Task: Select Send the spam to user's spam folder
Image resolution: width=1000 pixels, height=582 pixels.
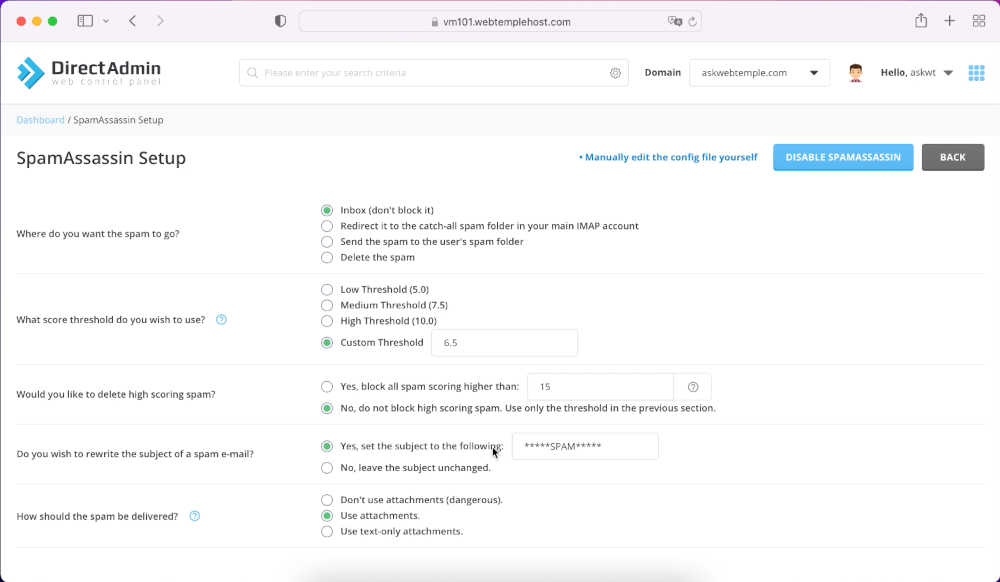Action: click(x=327, y=242)
